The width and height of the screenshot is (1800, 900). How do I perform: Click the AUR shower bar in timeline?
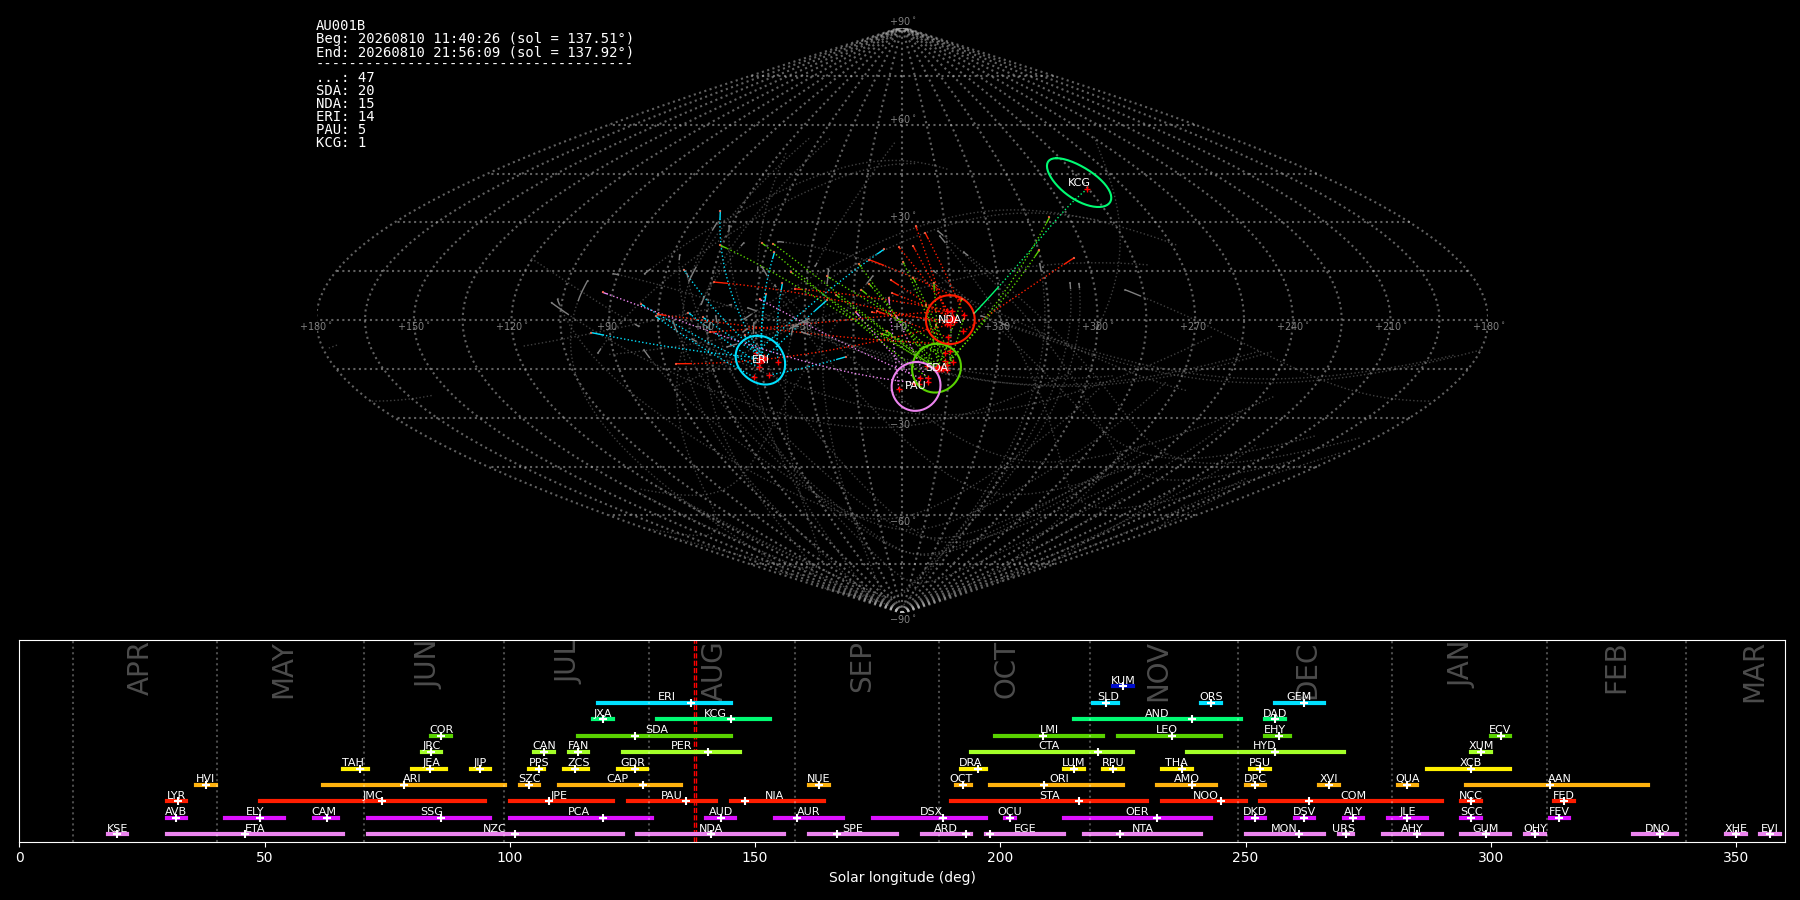pos(808,818)
